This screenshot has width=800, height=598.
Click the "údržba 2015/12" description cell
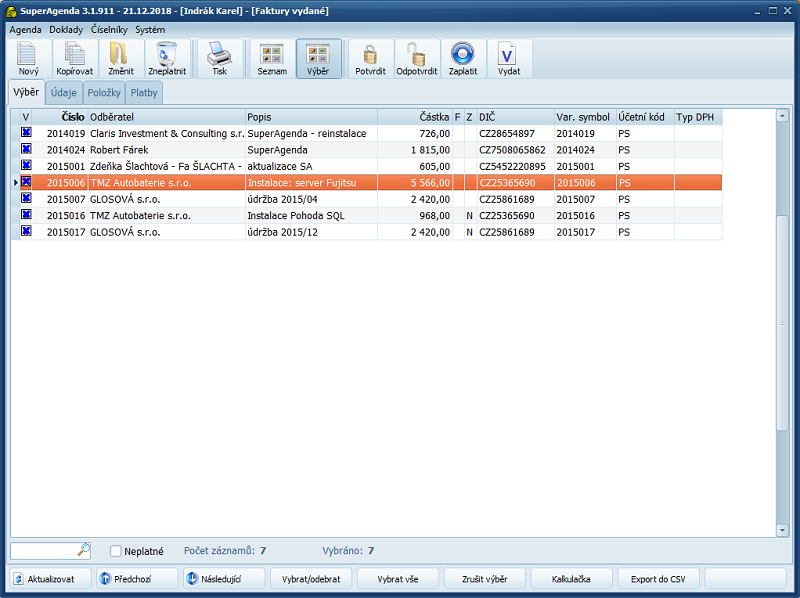(311, 232)
